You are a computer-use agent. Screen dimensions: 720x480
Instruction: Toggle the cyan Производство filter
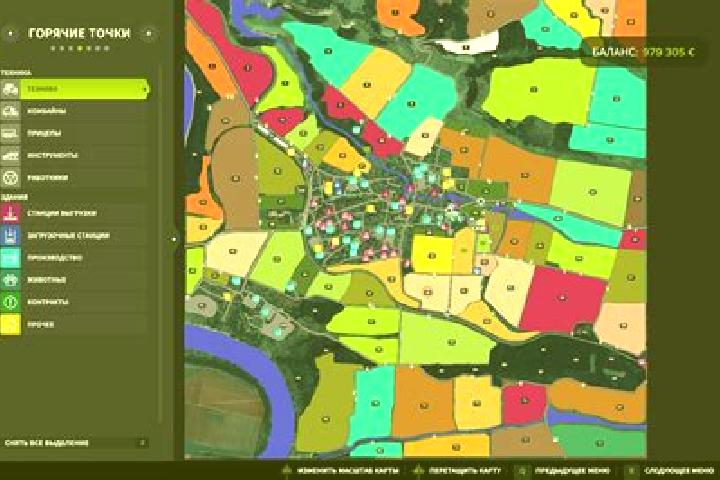tap(10, 258)
